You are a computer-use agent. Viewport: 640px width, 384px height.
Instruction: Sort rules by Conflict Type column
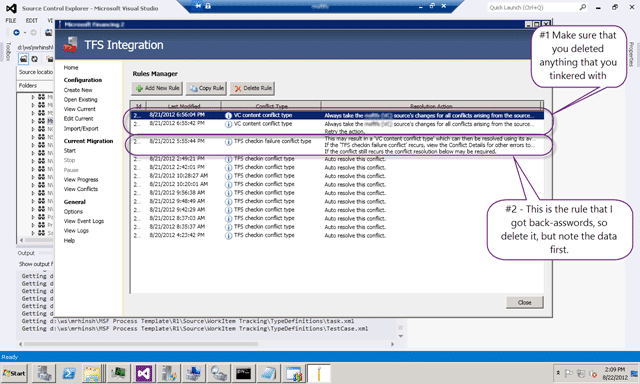click(271, 106)
